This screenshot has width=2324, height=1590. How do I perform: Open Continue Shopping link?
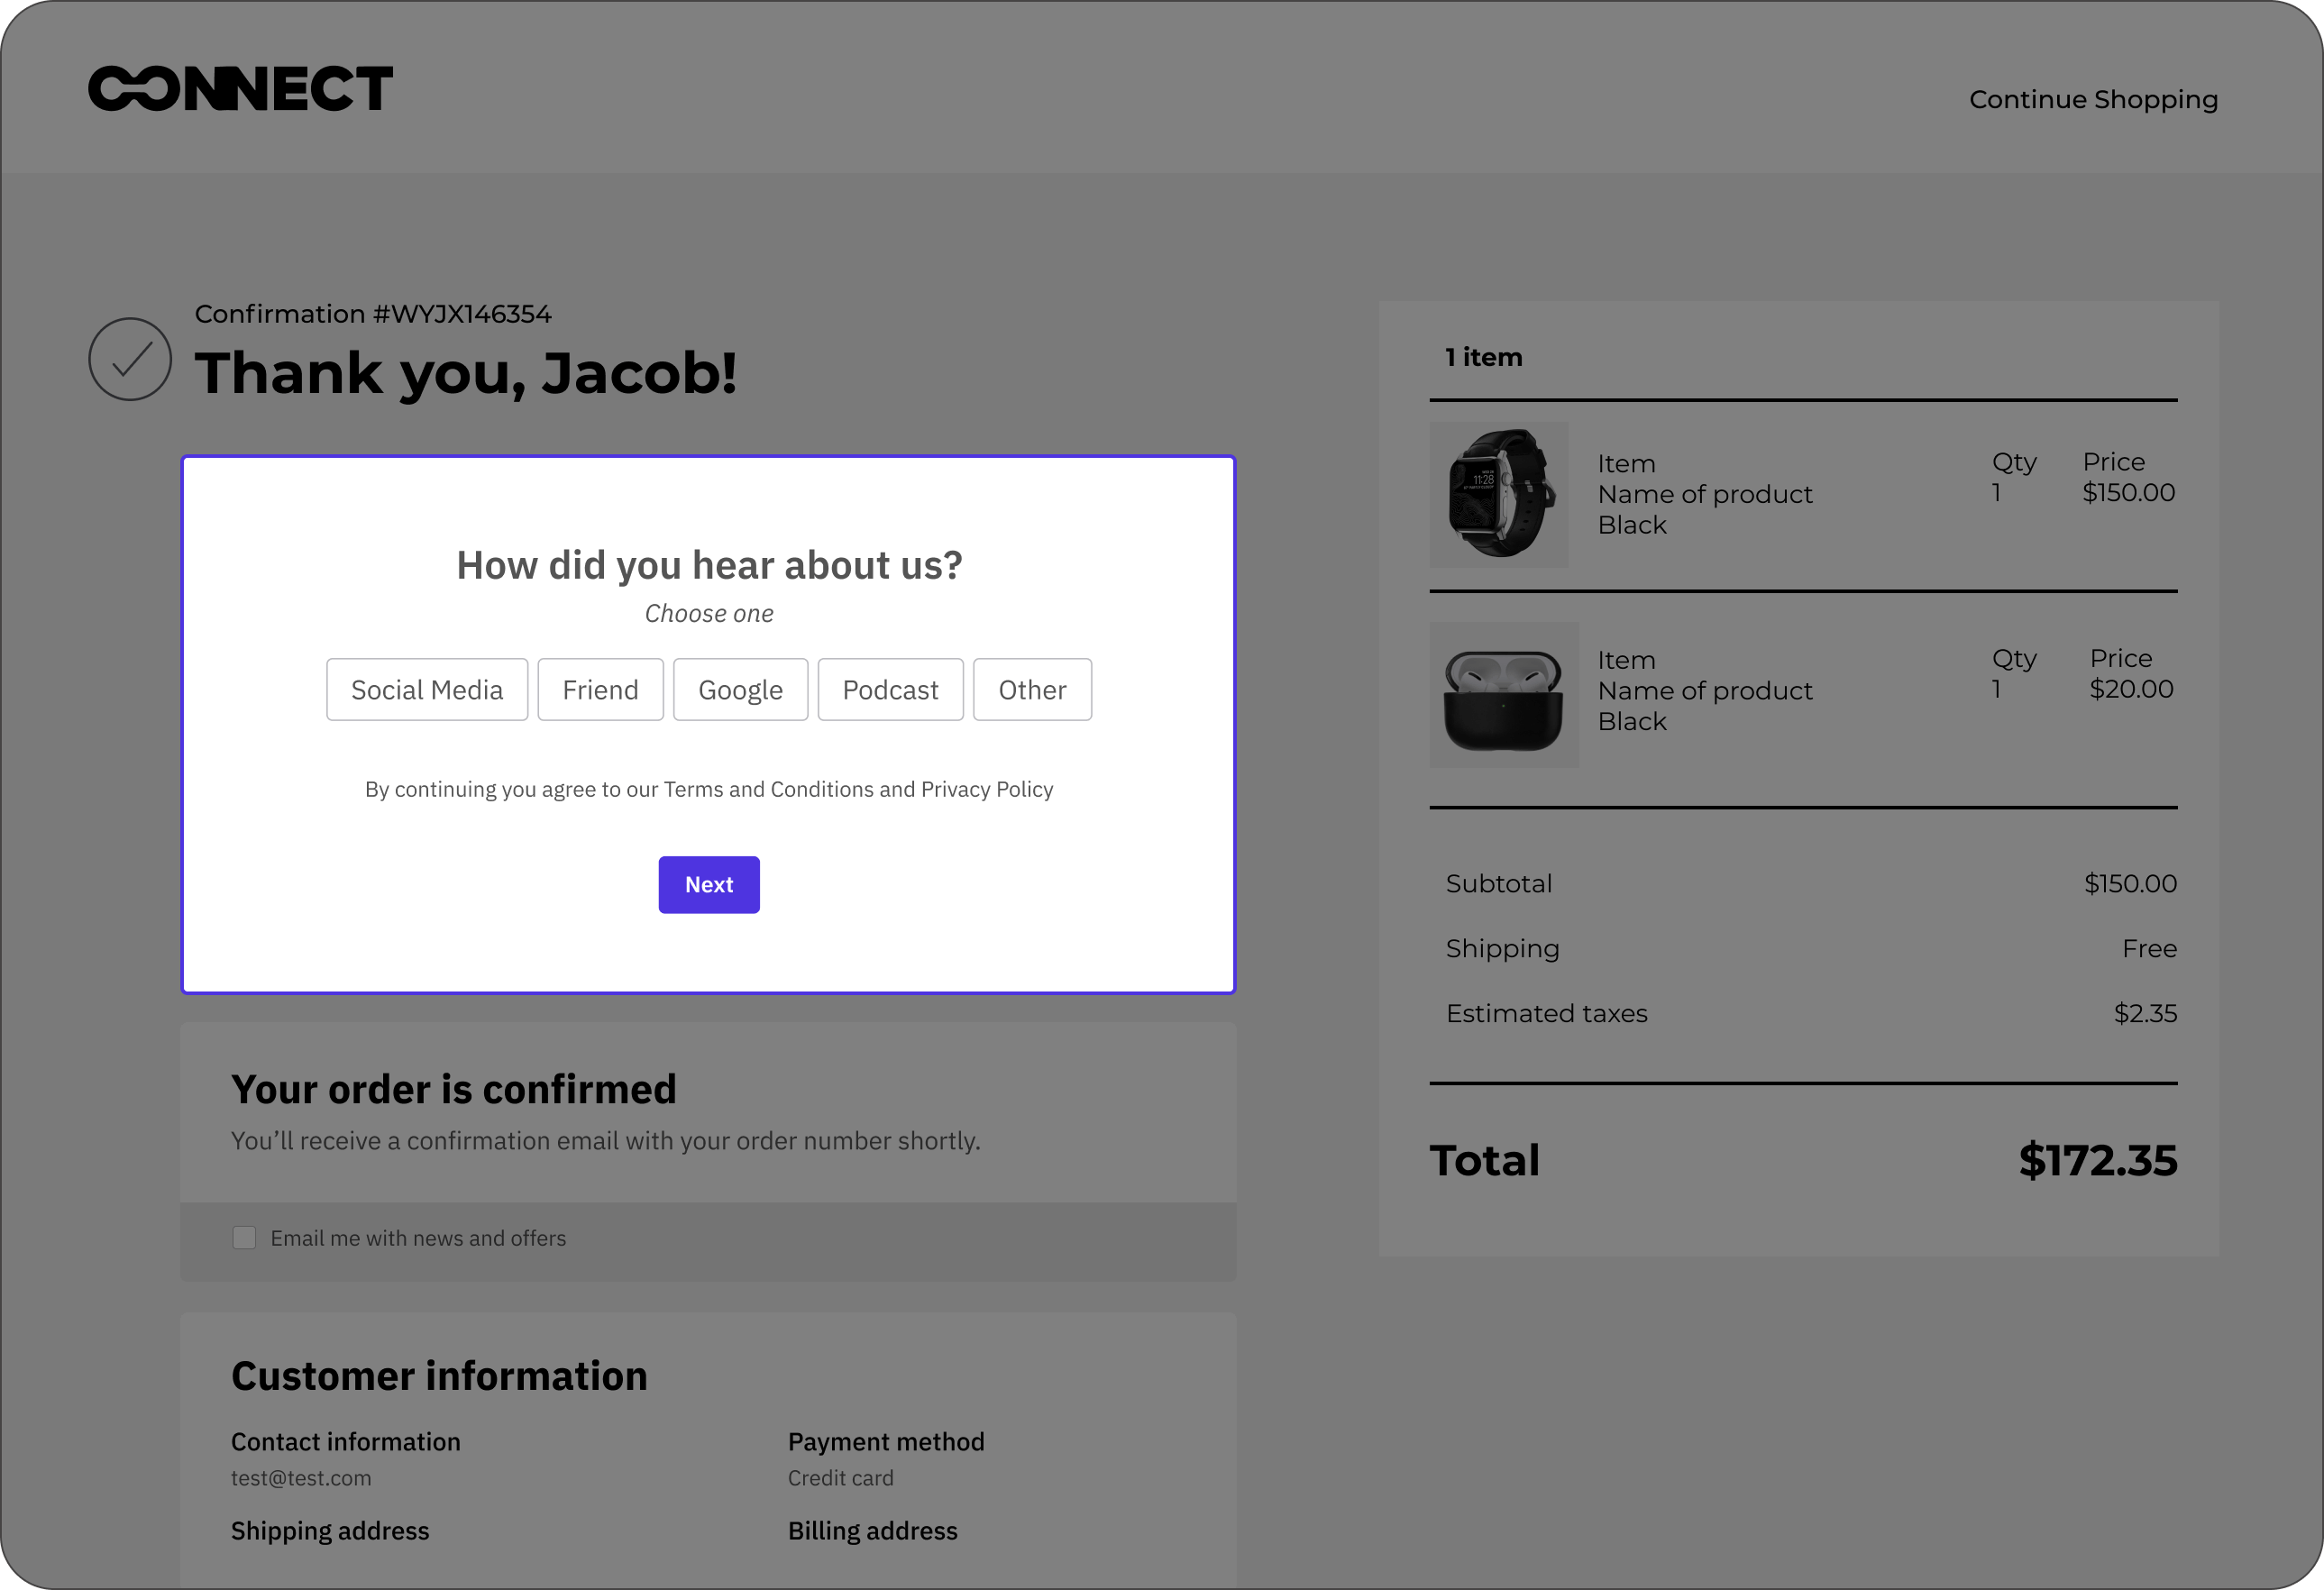pyautogui.click(x=2093, y=99)
